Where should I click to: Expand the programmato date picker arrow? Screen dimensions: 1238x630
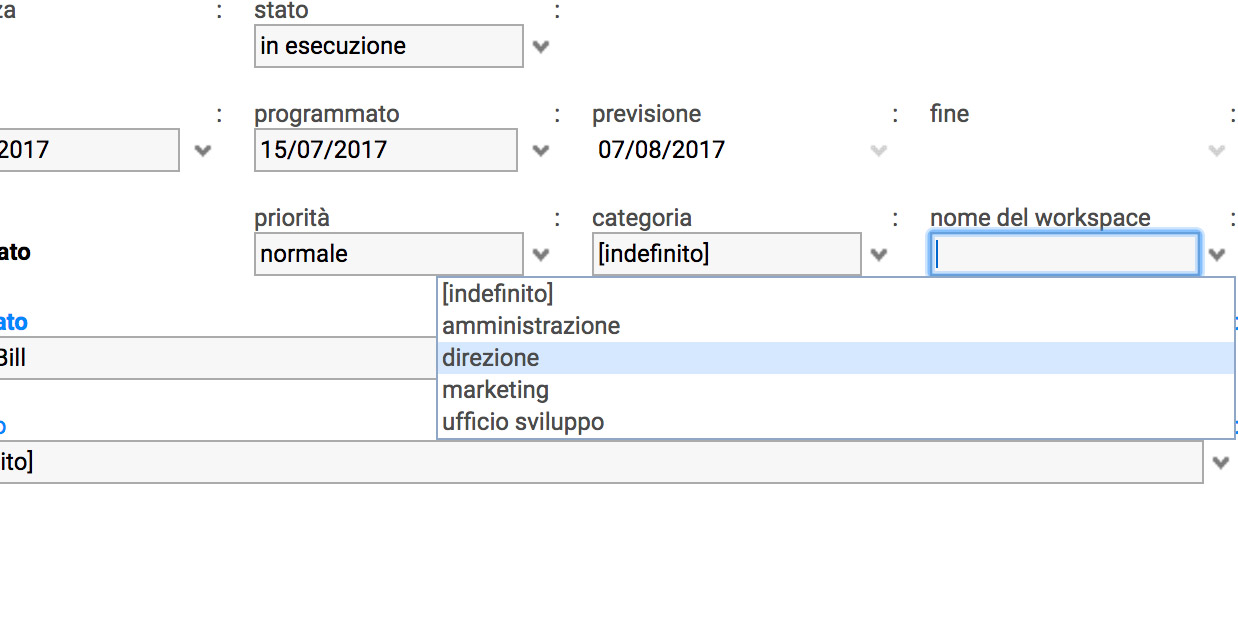(541, 151)
